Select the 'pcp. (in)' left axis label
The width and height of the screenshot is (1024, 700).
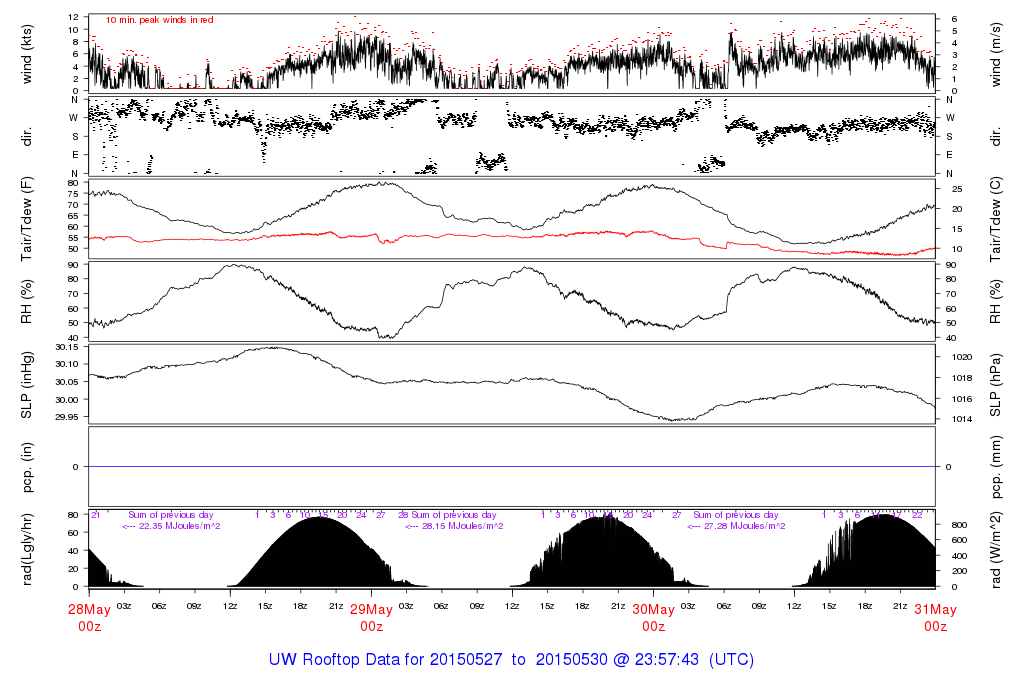(x=27, y=466)
